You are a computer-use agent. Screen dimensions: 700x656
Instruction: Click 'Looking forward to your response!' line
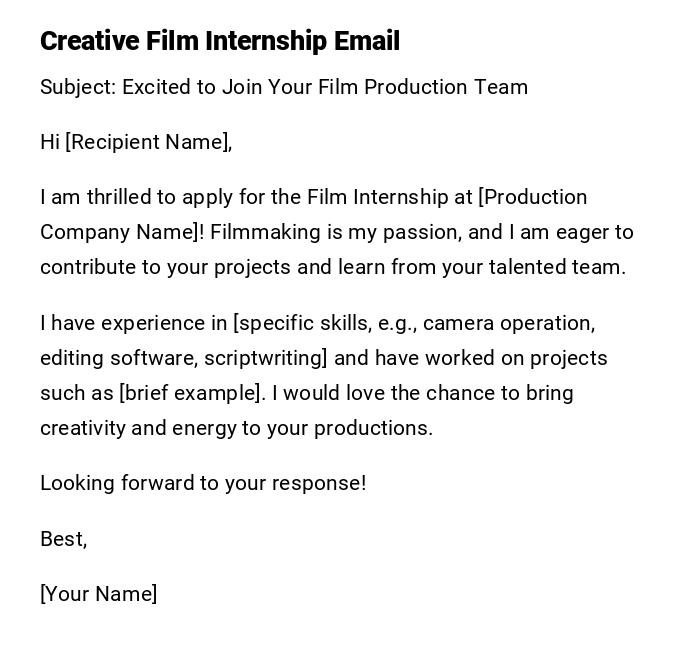coord(203,483)
